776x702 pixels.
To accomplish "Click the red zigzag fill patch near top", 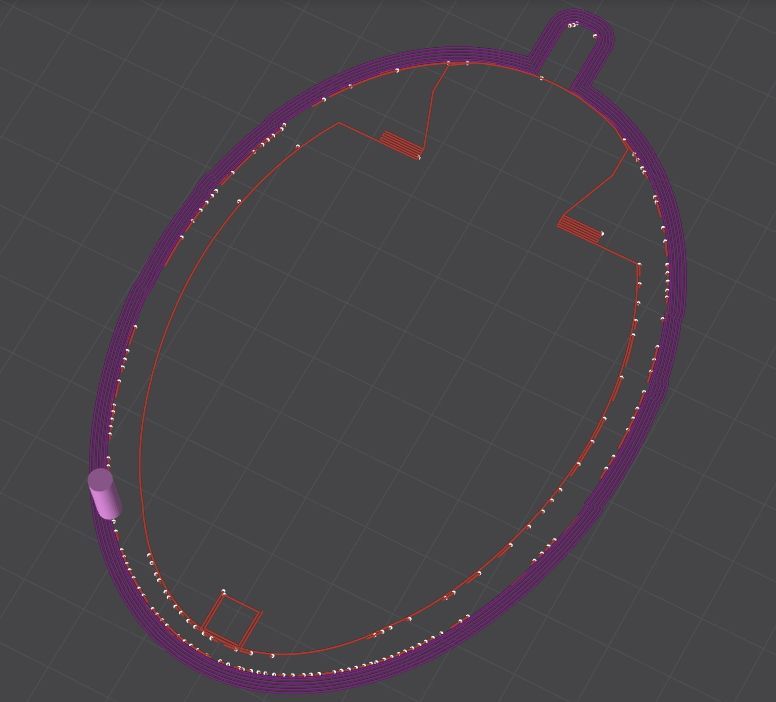I will point(402,145).
